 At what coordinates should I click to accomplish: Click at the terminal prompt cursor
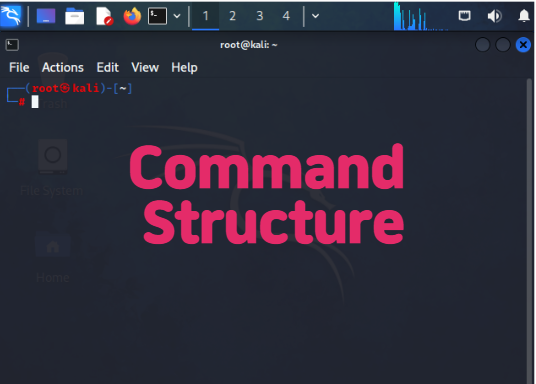pyautogui.click(x=35, y=102)
